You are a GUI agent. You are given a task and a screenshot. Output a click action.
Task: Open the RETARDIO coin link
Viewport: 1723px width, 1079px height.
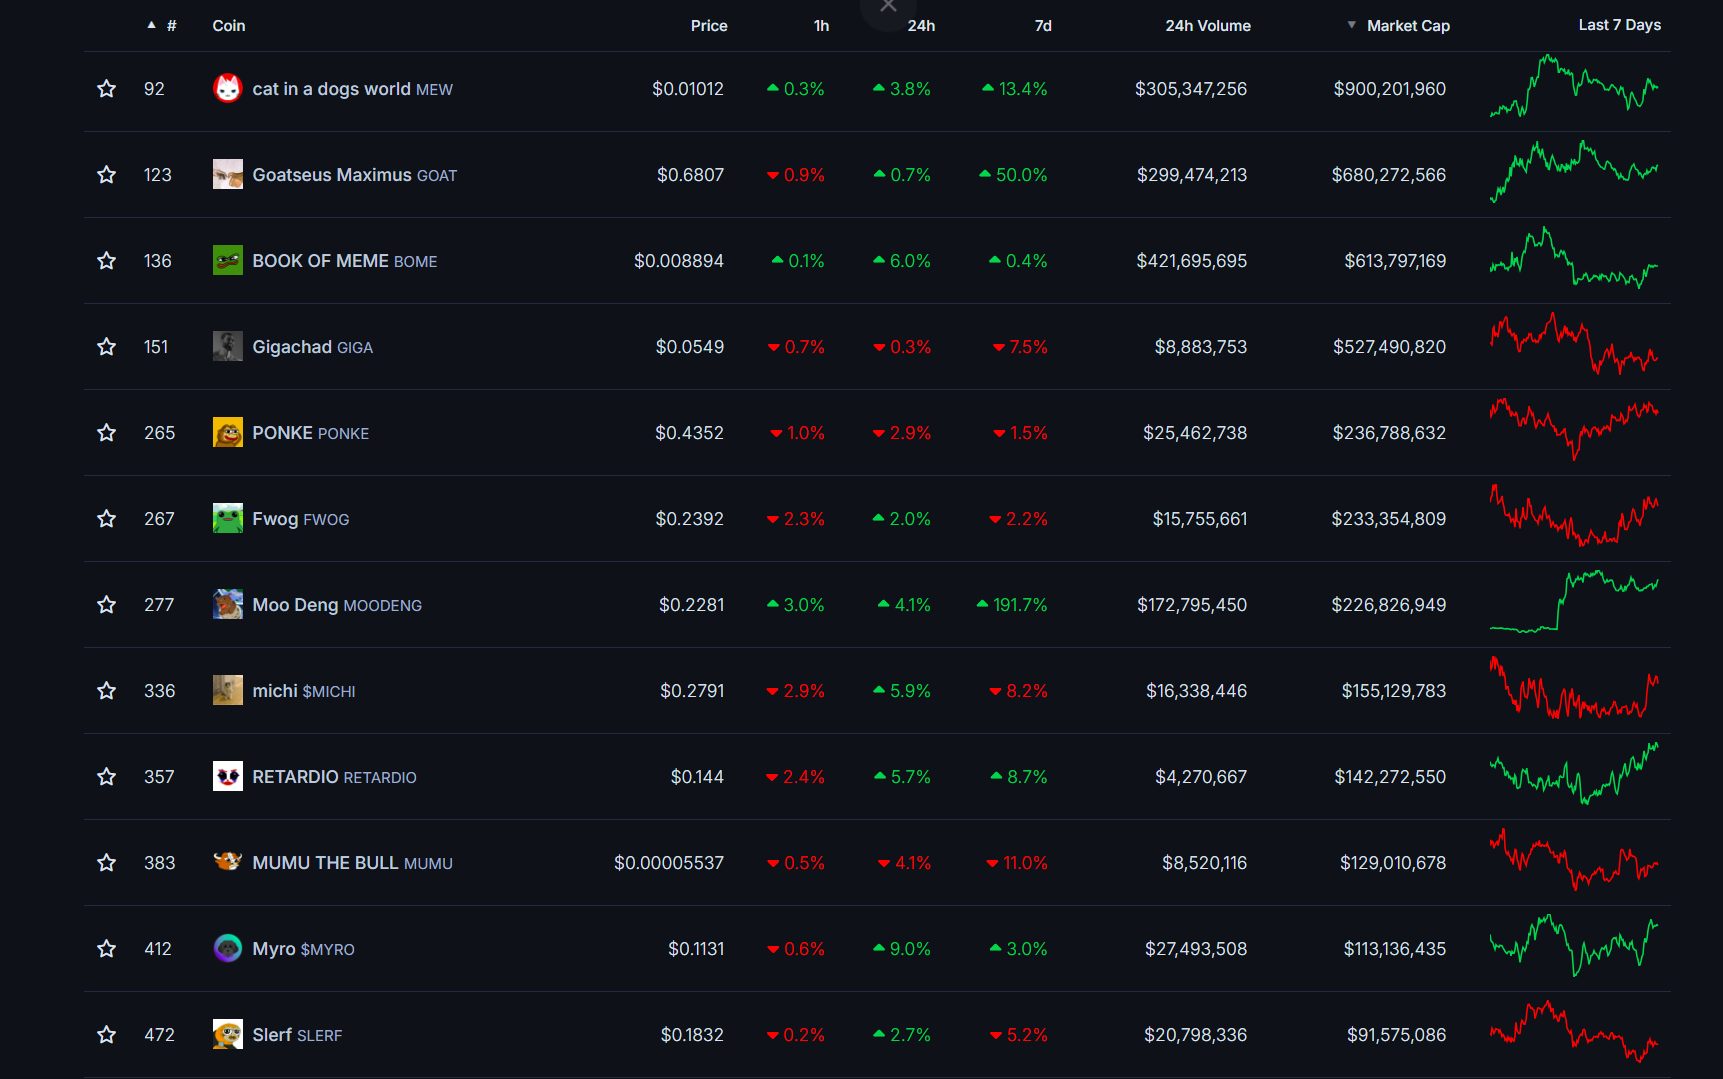334,777
